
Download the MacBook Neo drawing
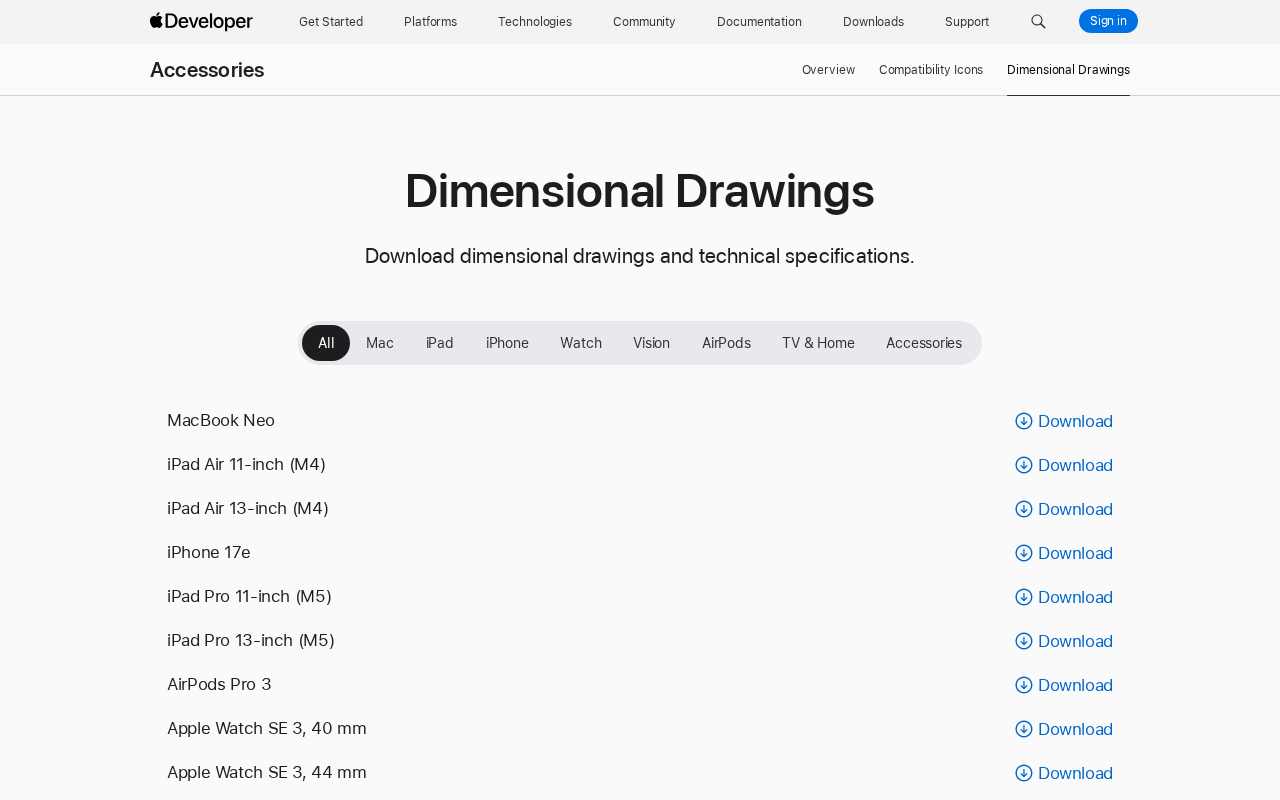click(x=1064, y=421)
